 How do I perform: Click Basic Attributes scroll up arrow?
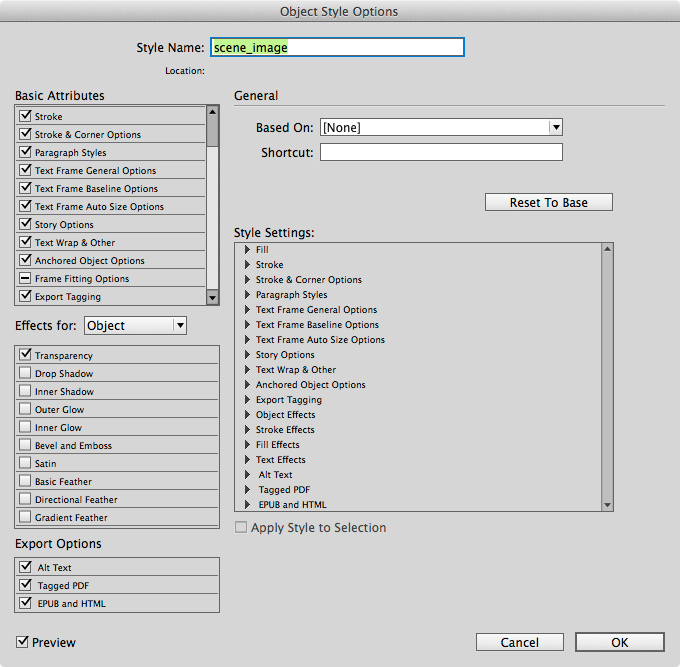coord(212,112)
